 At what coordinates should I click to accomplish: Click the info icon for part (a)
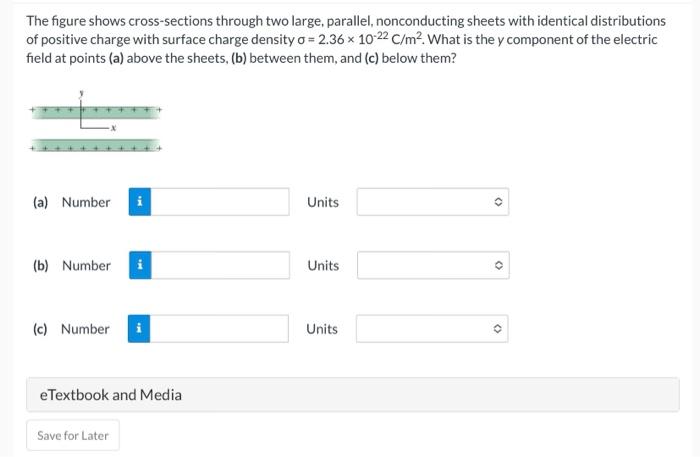(x=139, y=202)
